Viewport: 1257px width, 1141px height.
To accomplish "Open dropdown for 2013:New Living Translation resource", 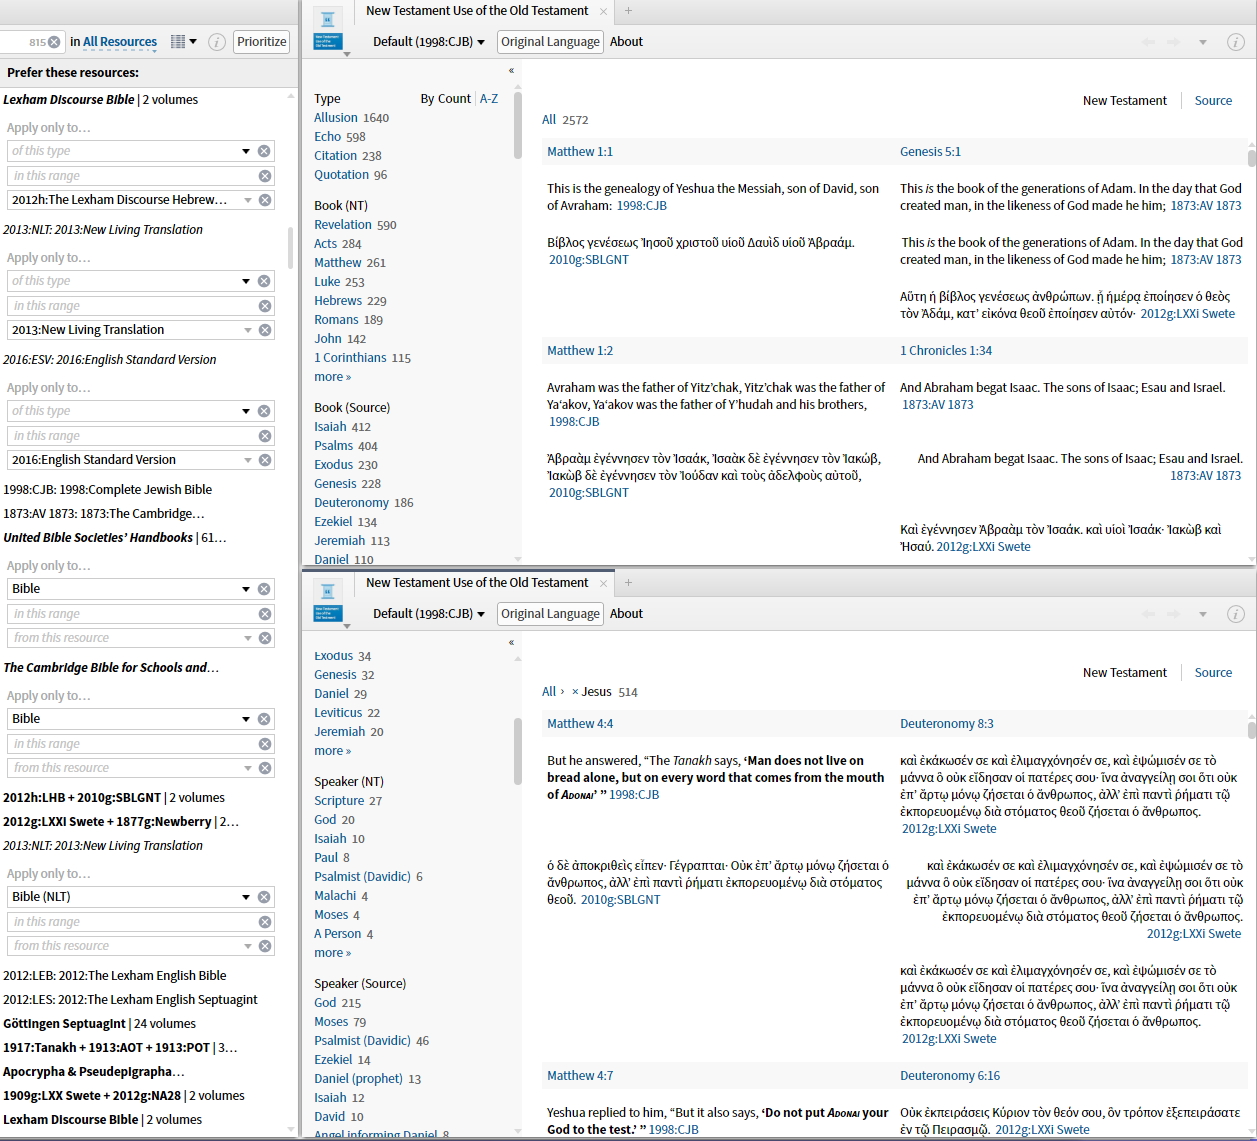I will pyautogui.click(x=248, y=330).
